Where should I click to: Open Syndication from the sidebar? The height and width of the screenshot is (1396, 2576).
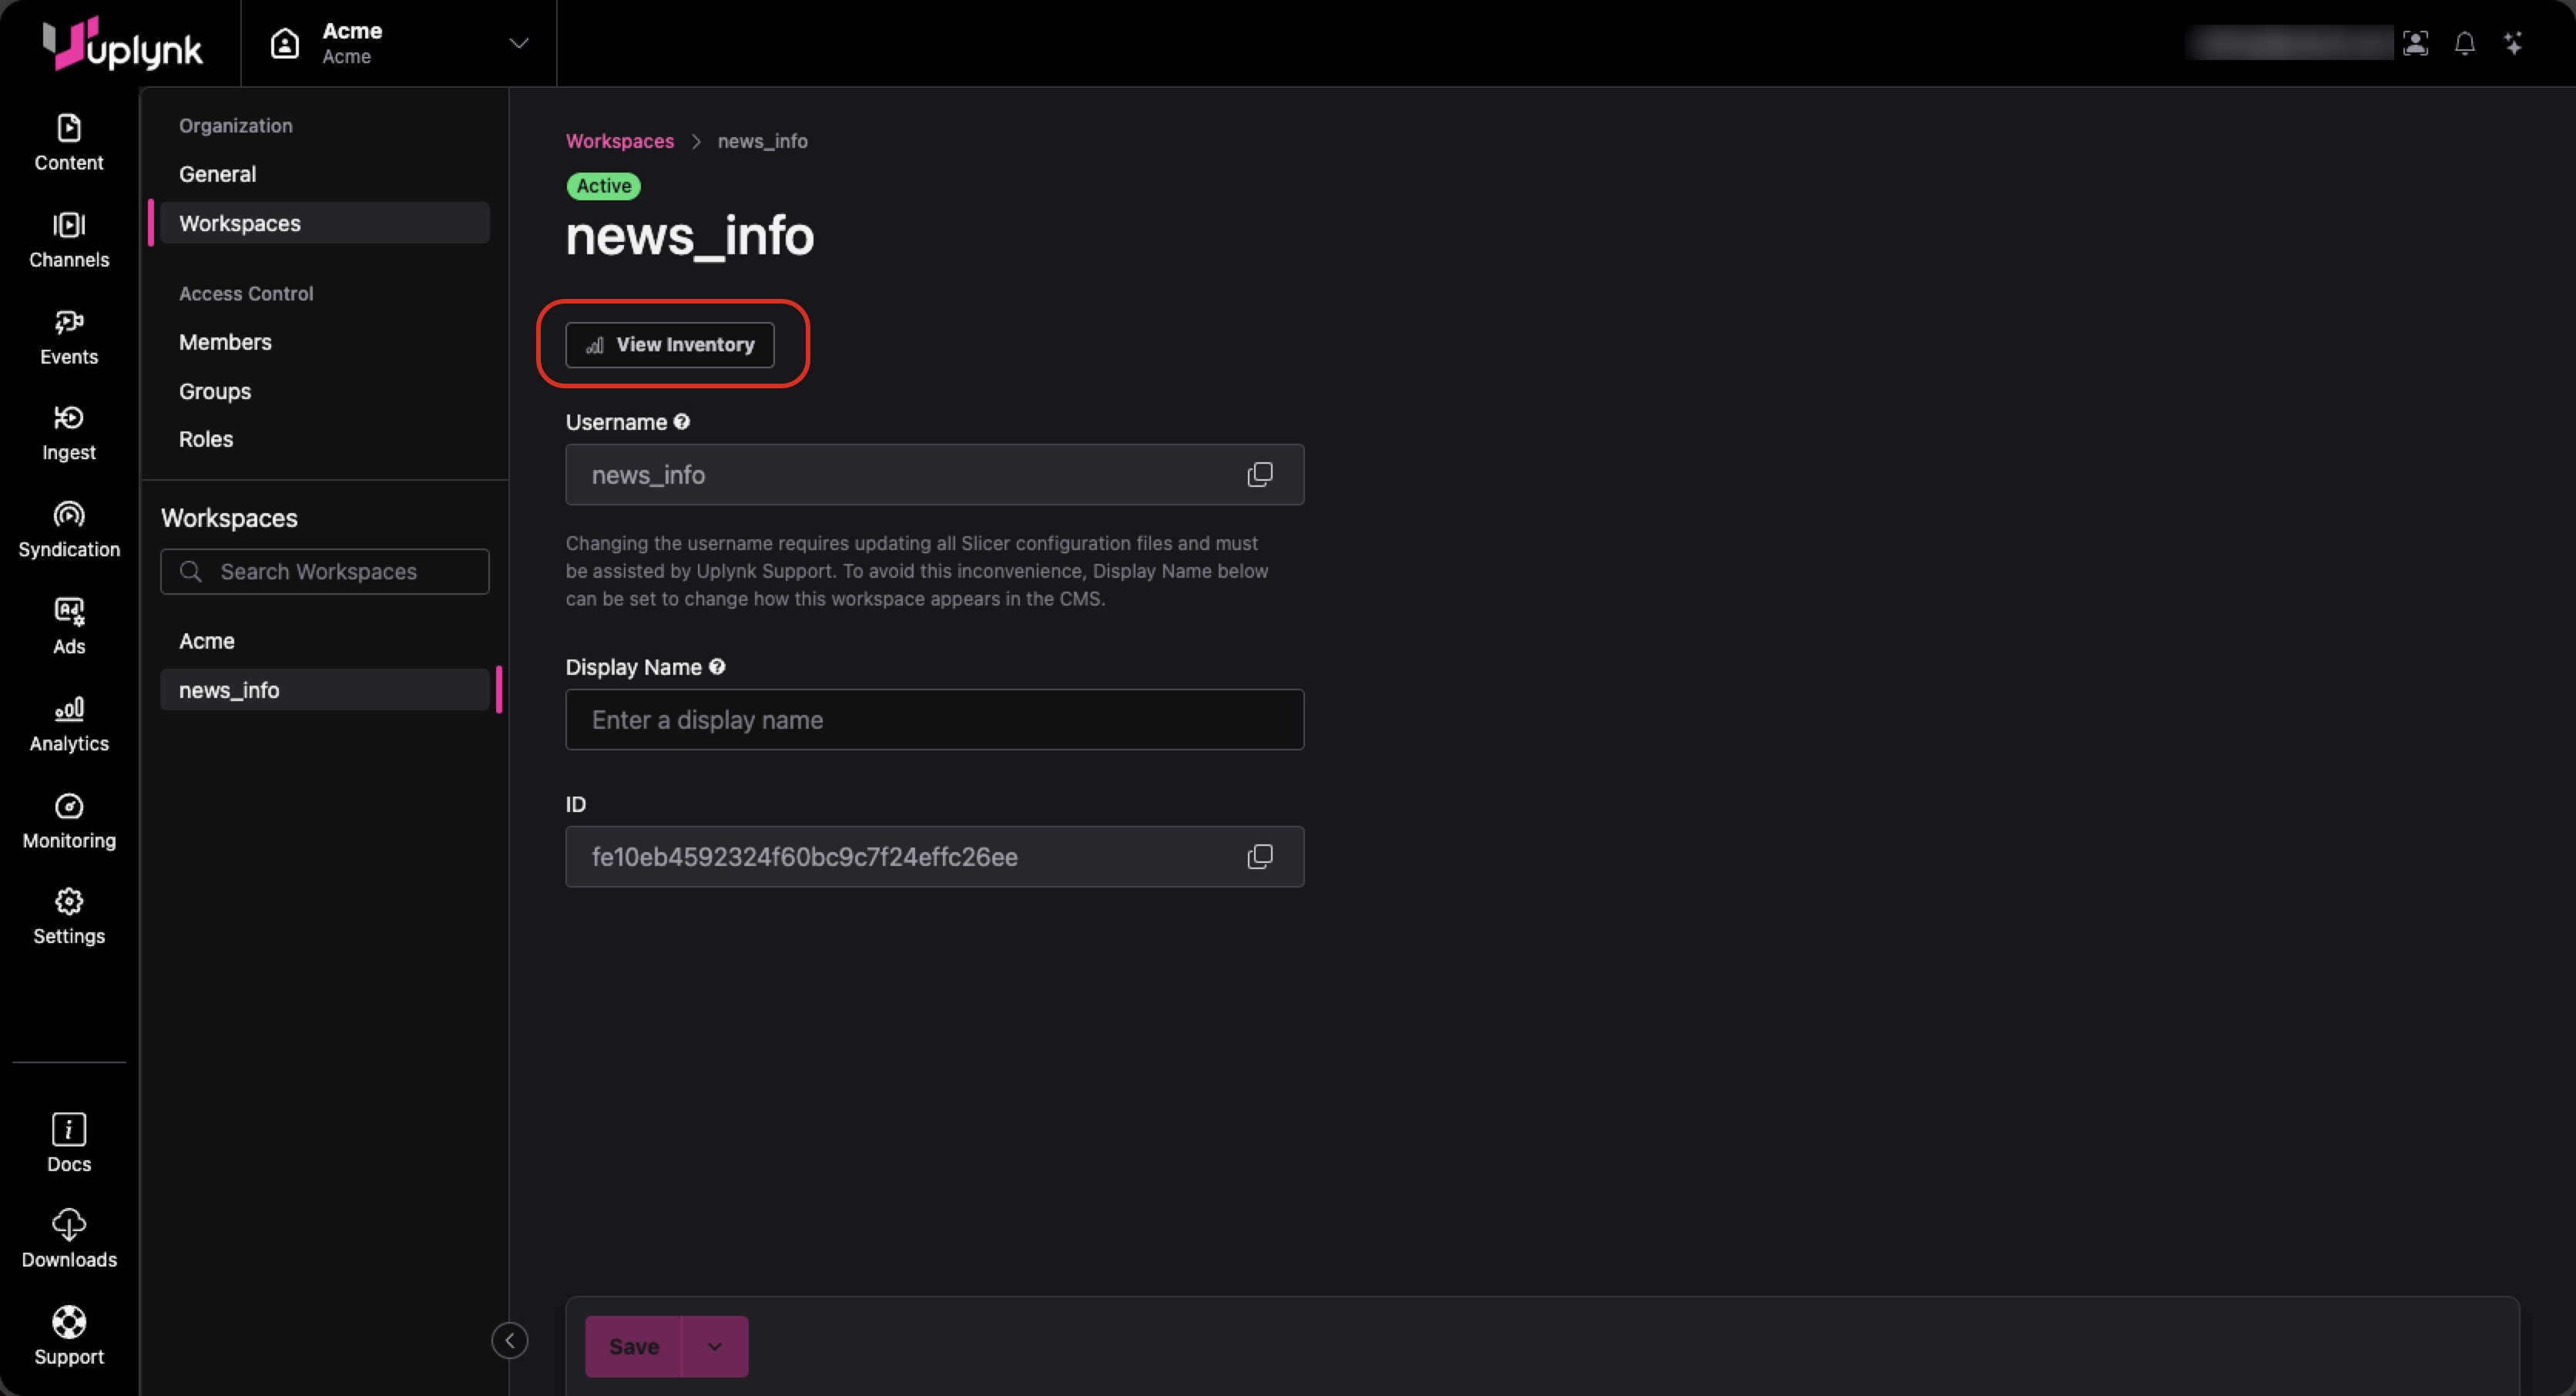click(69, 529)
